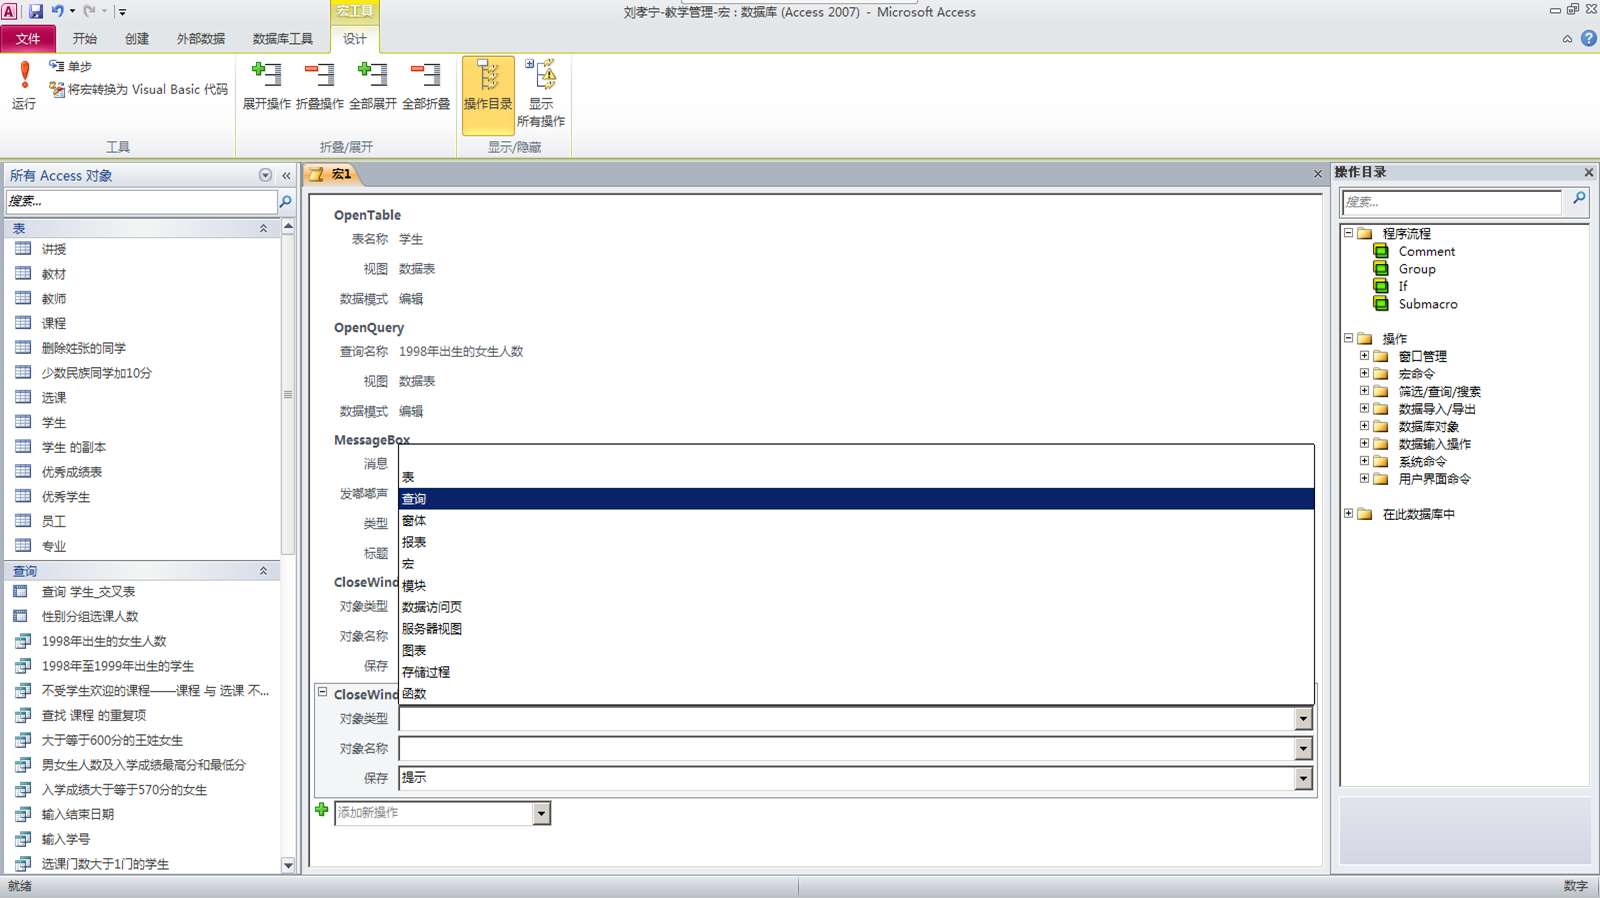Toggle the Action Catalog (操作目录) button

pyautogui.click(x=488, y=86)
